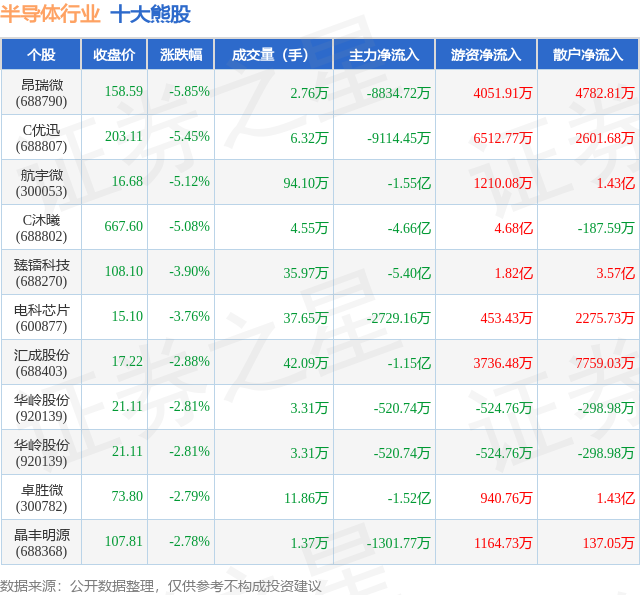
Task: Click retail net inflow 137.05万
Action: coord(609,543)
